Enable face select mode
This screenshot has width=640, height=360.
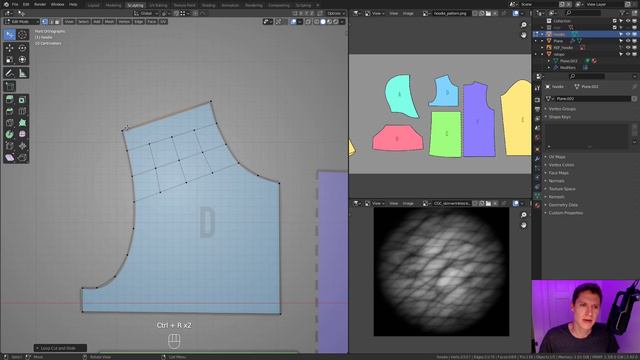57,22
